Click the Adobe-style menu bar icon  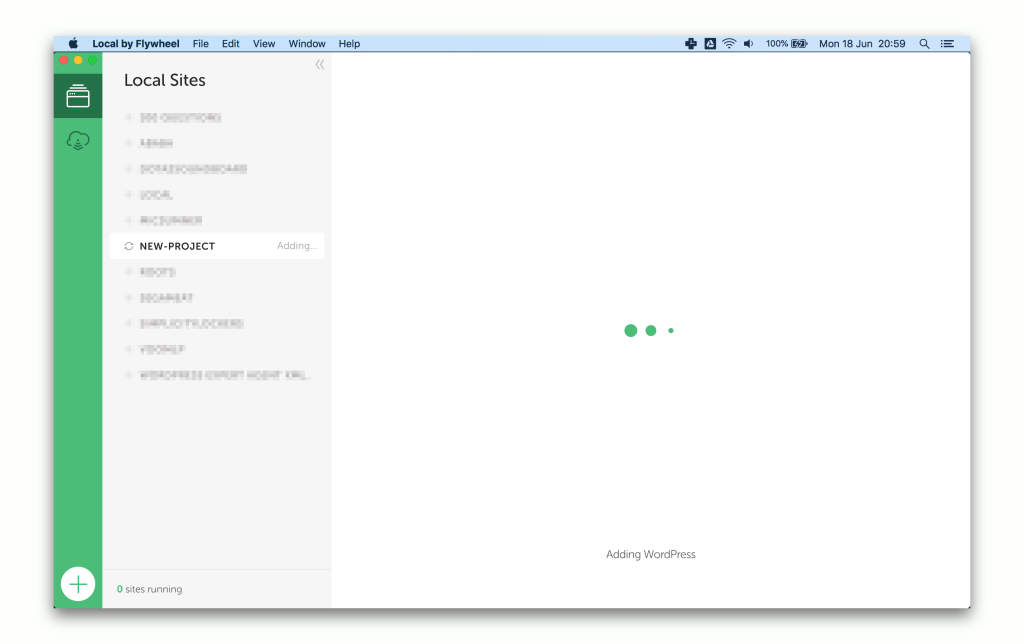pyautogui.click(x=710, y=44)
